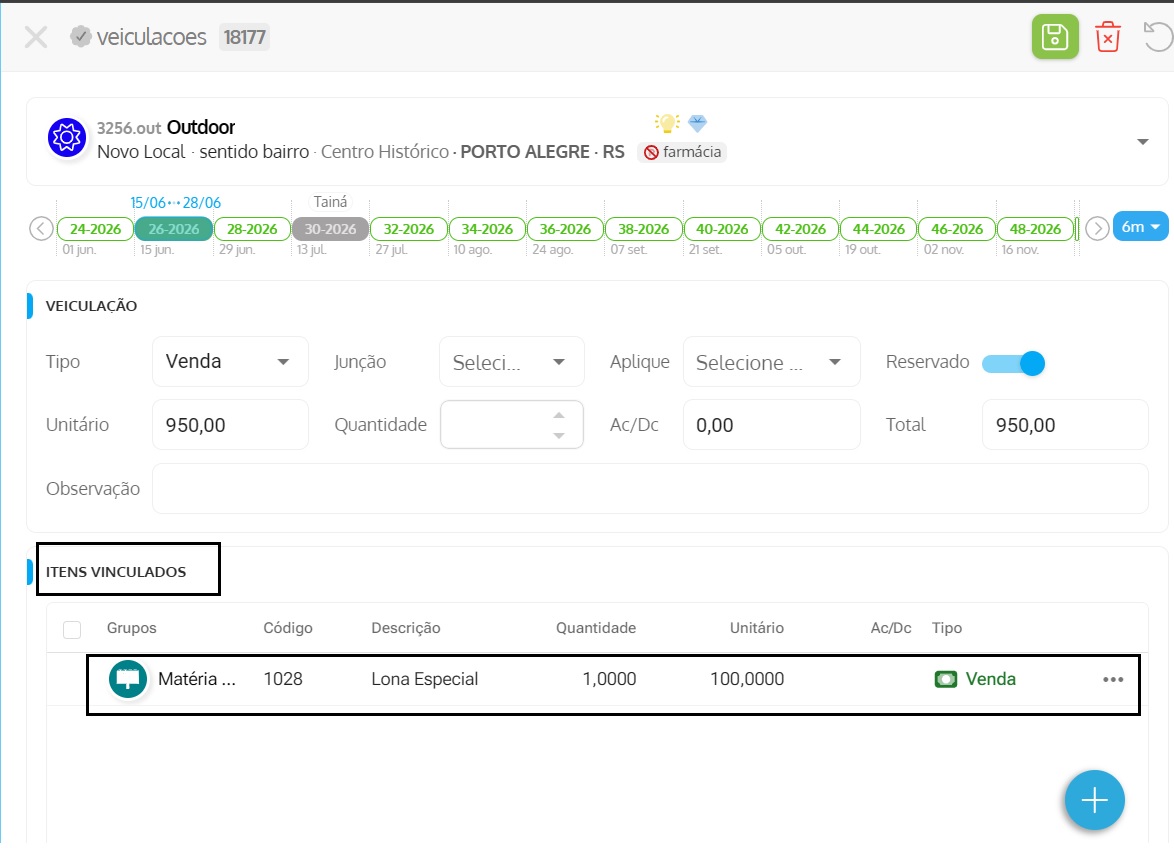This screenshot has width=1174, height=848.
Task: Open the Aplique dropdown
Action: point(771,362)
